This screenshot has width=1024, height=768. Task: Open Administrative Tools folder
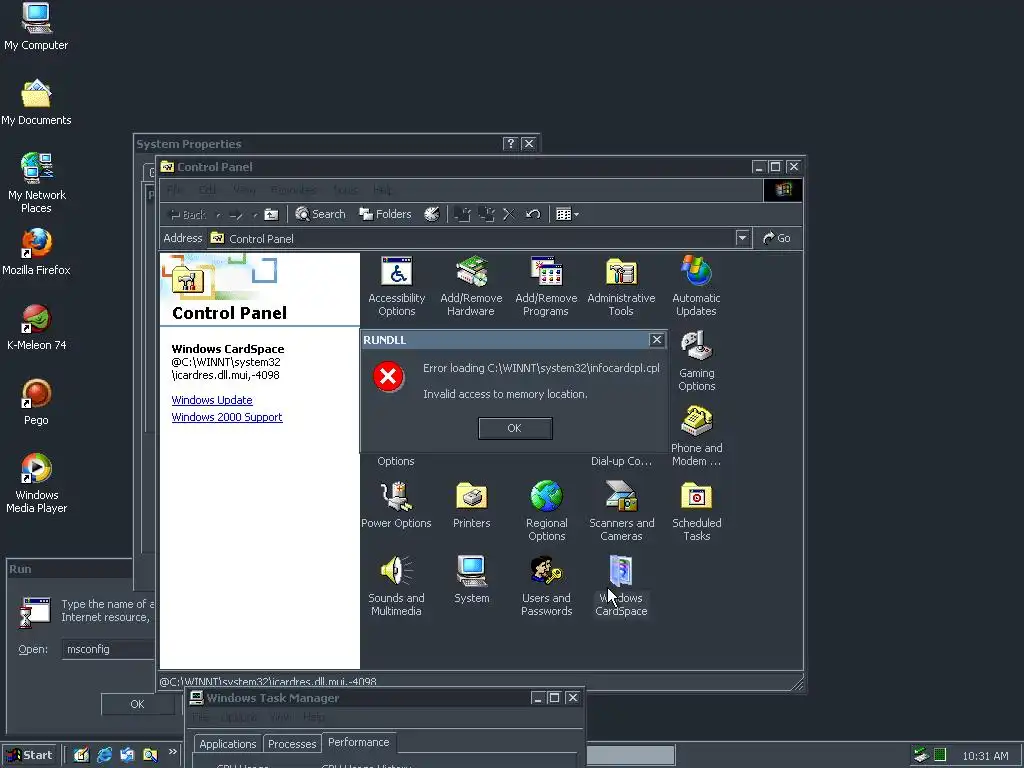(621, 286)
